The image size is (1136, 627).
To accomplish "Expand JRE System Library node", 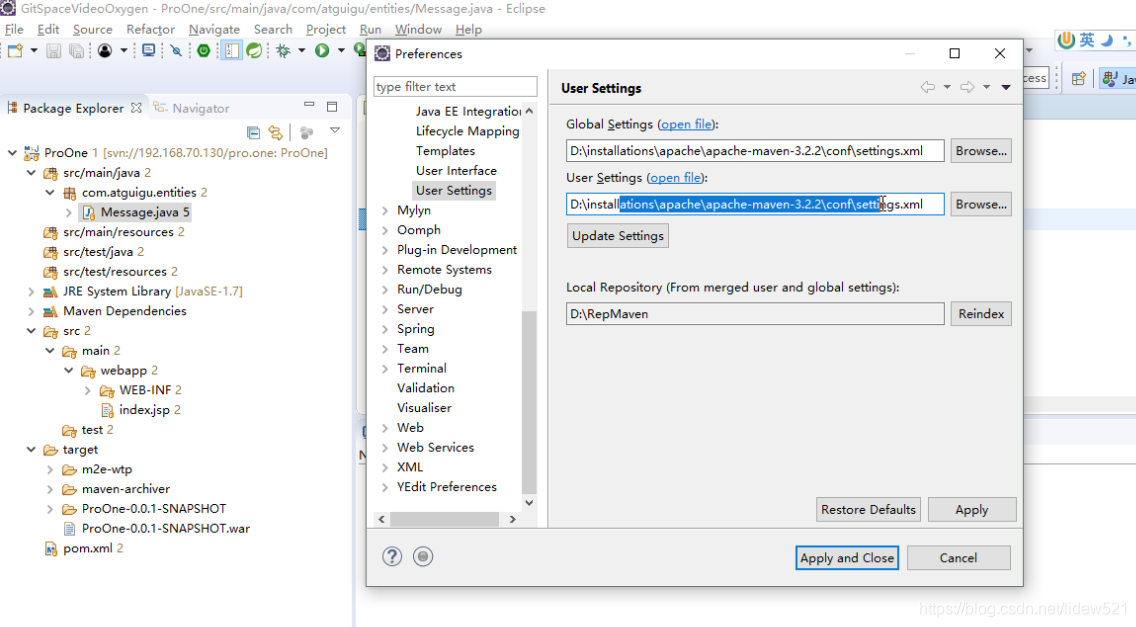I will [31, 291].
